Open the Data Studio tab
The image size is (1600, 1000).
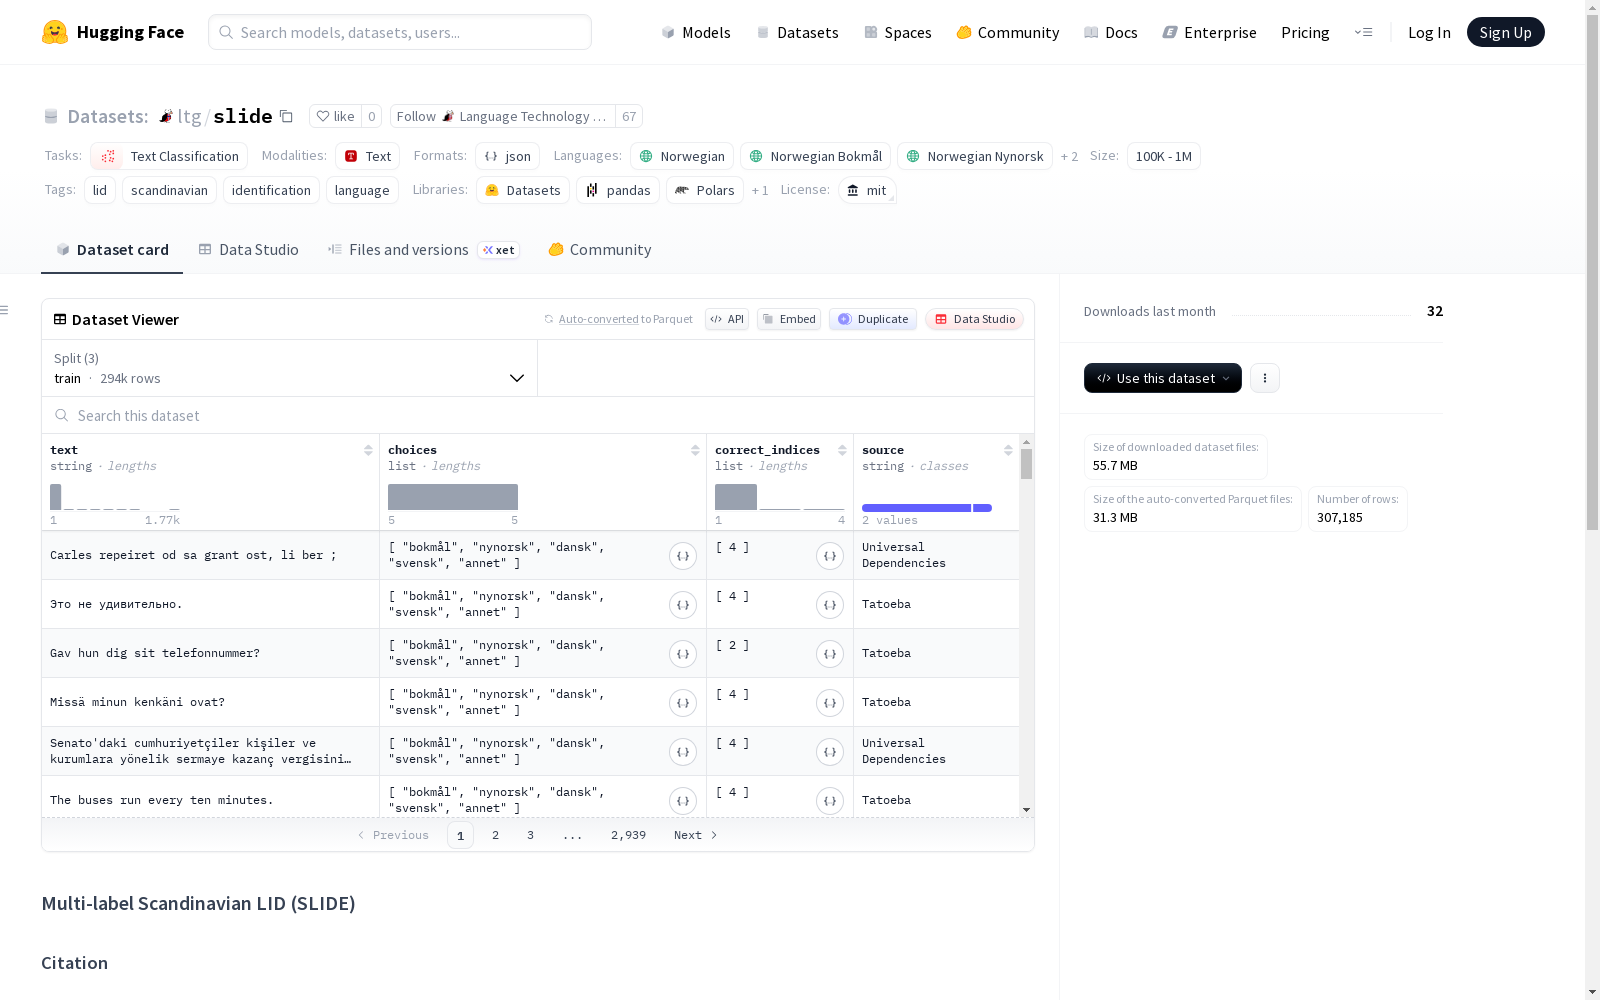(x=248, y=250)
